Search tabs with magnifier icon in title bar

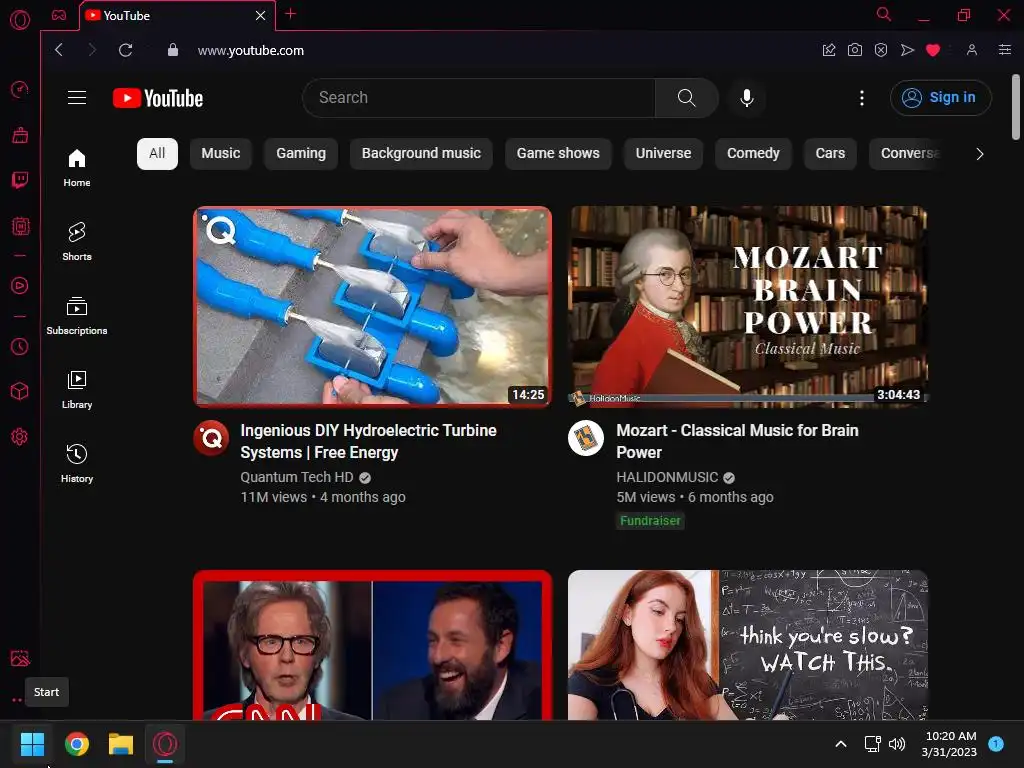pyautogui.click(x=884, y=14)
